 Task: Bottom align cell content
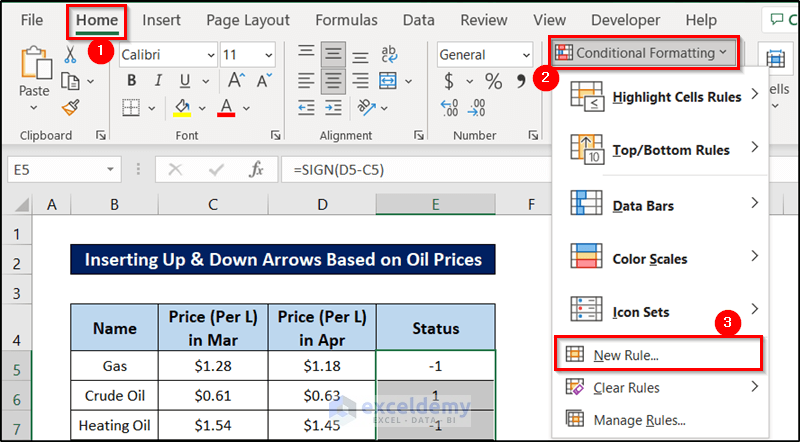(x=360, y=55)
